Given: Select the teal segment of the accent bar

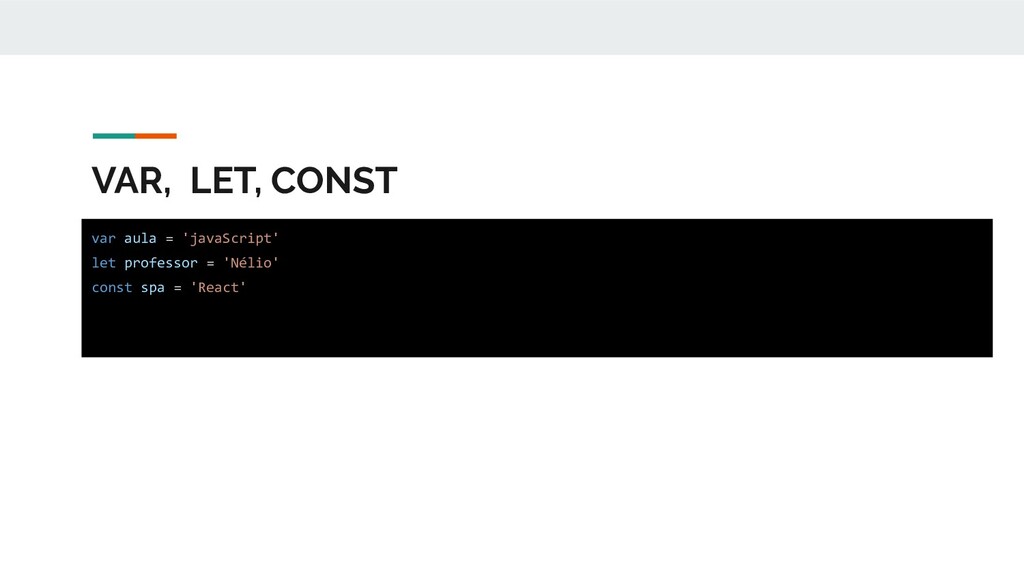Looking at the screenshot, I should point(114,136).
